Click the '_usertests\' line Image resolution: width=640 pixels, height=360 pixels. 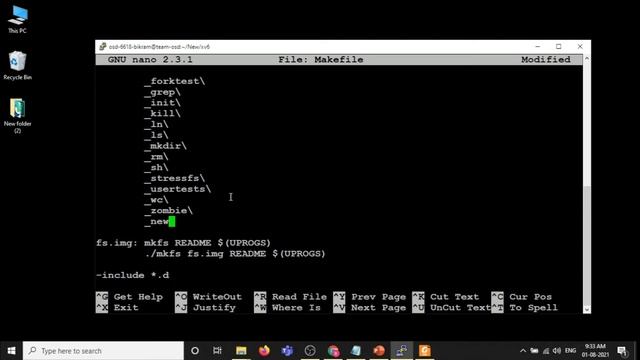[x=178, y=189]
